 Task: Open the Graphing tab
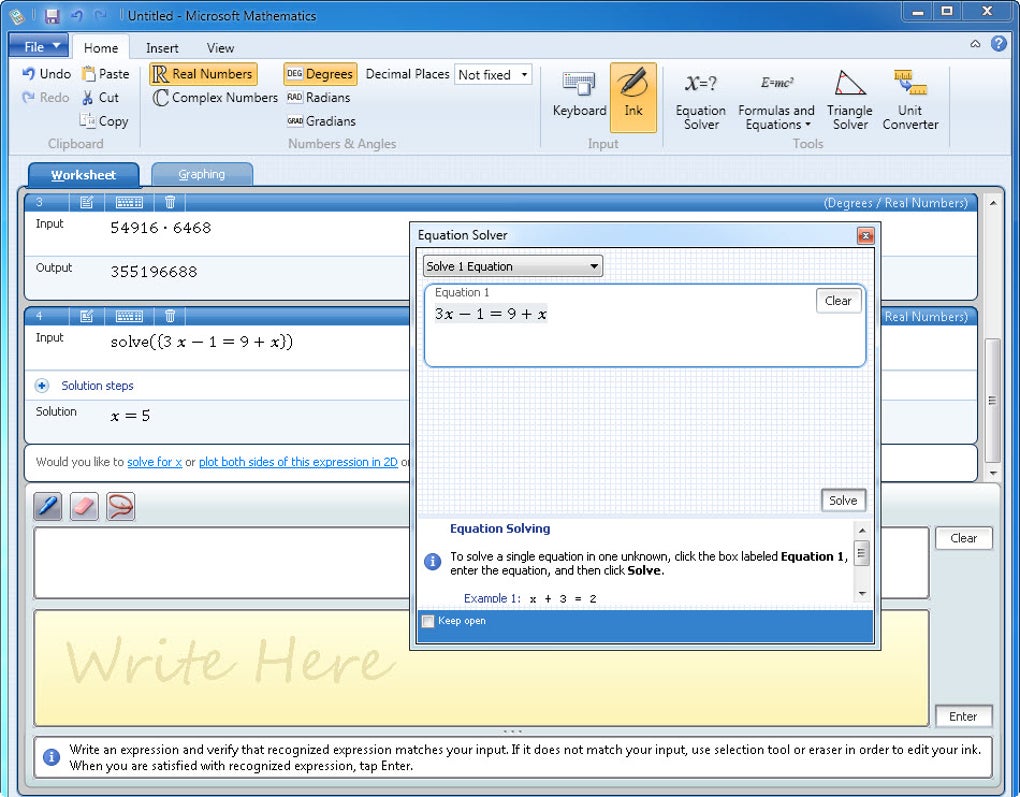click(x=202, y=174)
